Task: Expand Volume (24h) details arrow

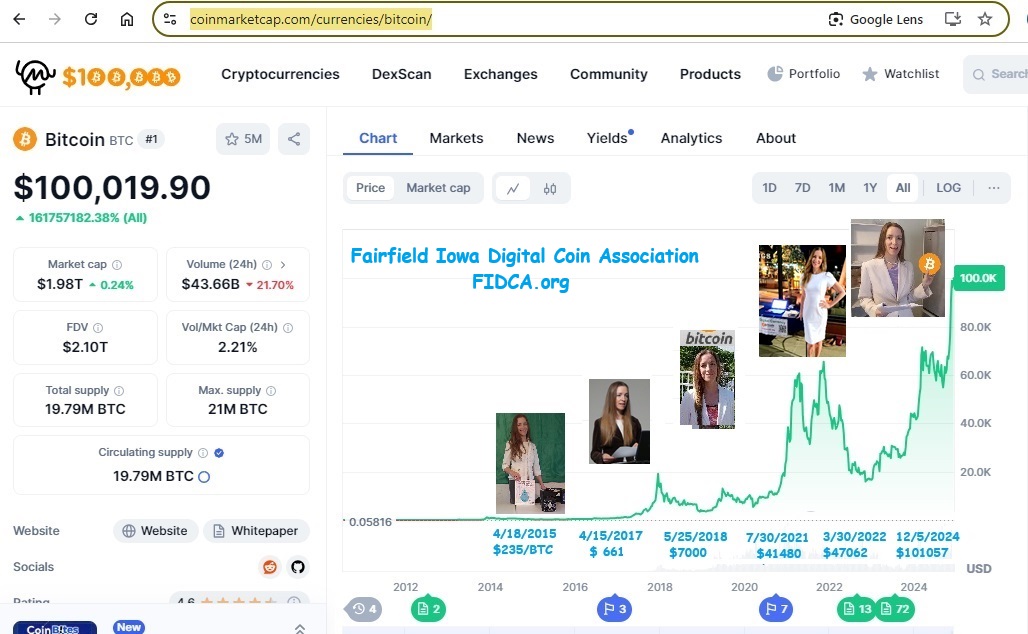Action: click(283, 265)
